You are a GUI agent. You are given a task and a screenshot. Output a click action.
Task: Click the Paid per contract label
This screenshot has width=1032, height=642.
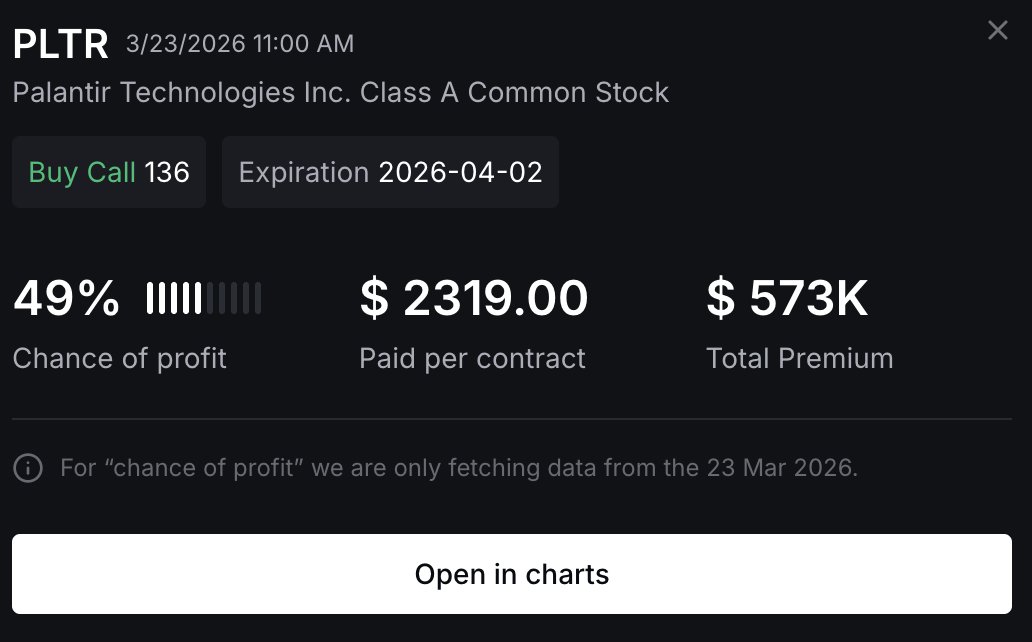click(x=472, y=358)
